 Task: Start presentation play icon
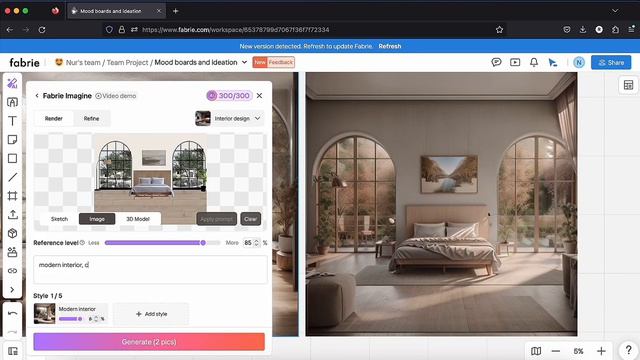point(515,62)
